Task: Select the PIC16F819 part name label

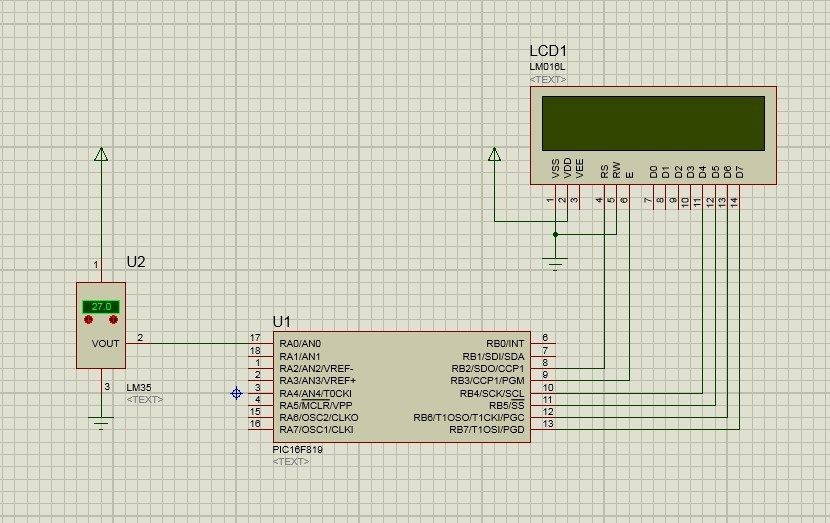Action: [297, 449]
